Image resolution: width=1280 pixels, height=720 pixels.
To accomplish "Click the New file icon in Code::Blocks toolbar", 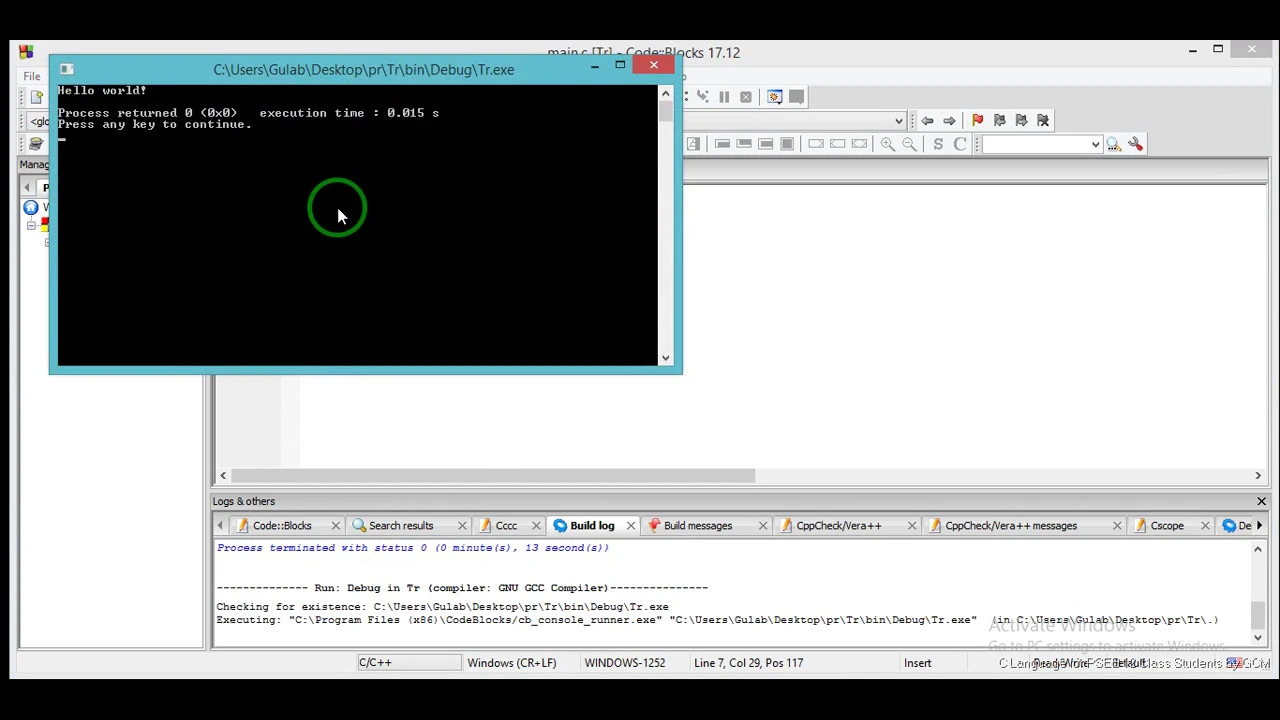I will click(37, 97).
